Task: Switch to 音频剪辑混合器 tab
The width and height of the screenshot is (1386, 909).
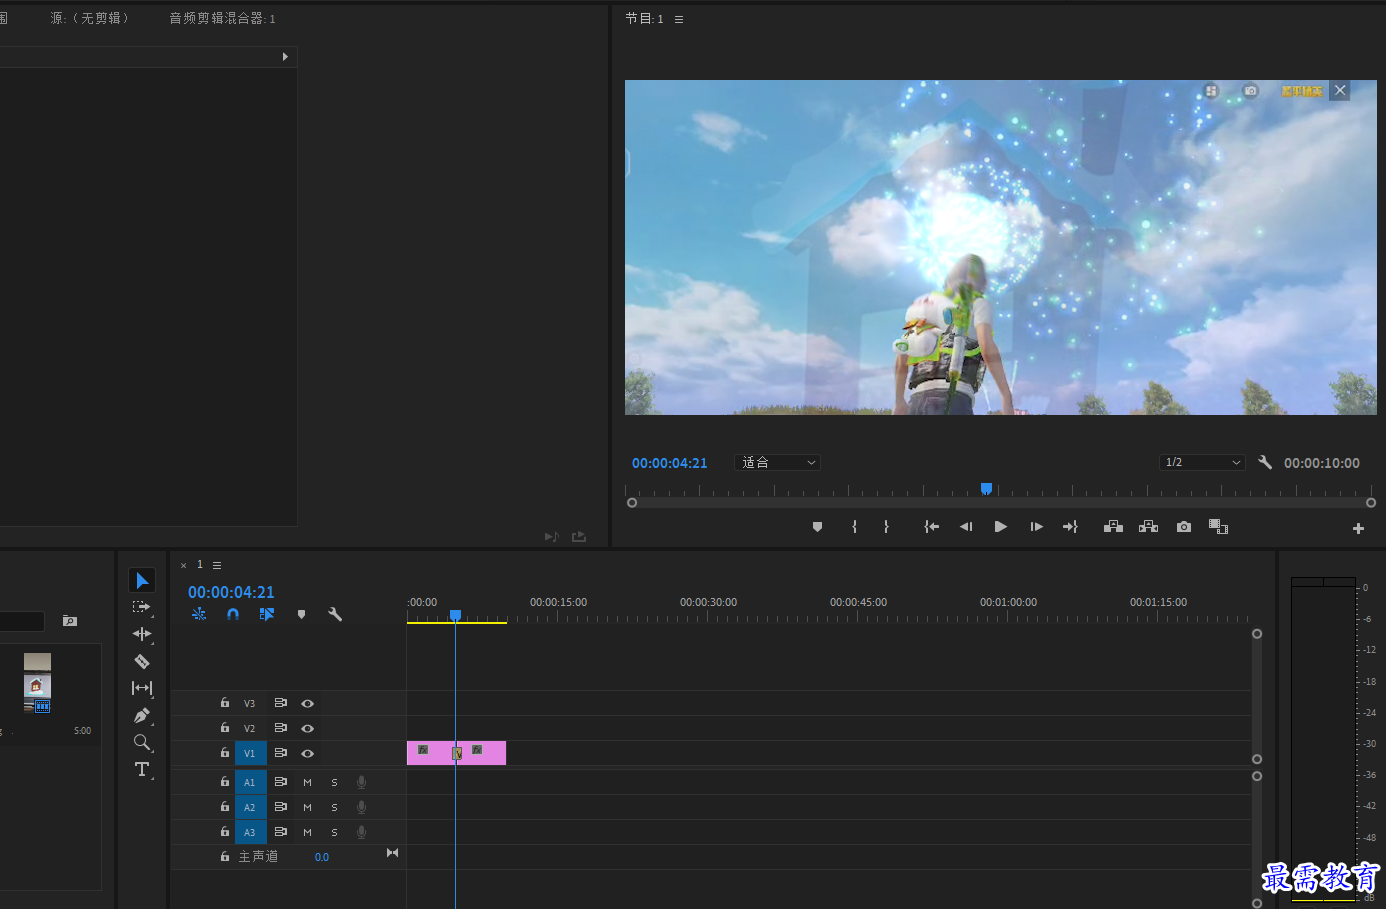Action: [x=222, y=18]
